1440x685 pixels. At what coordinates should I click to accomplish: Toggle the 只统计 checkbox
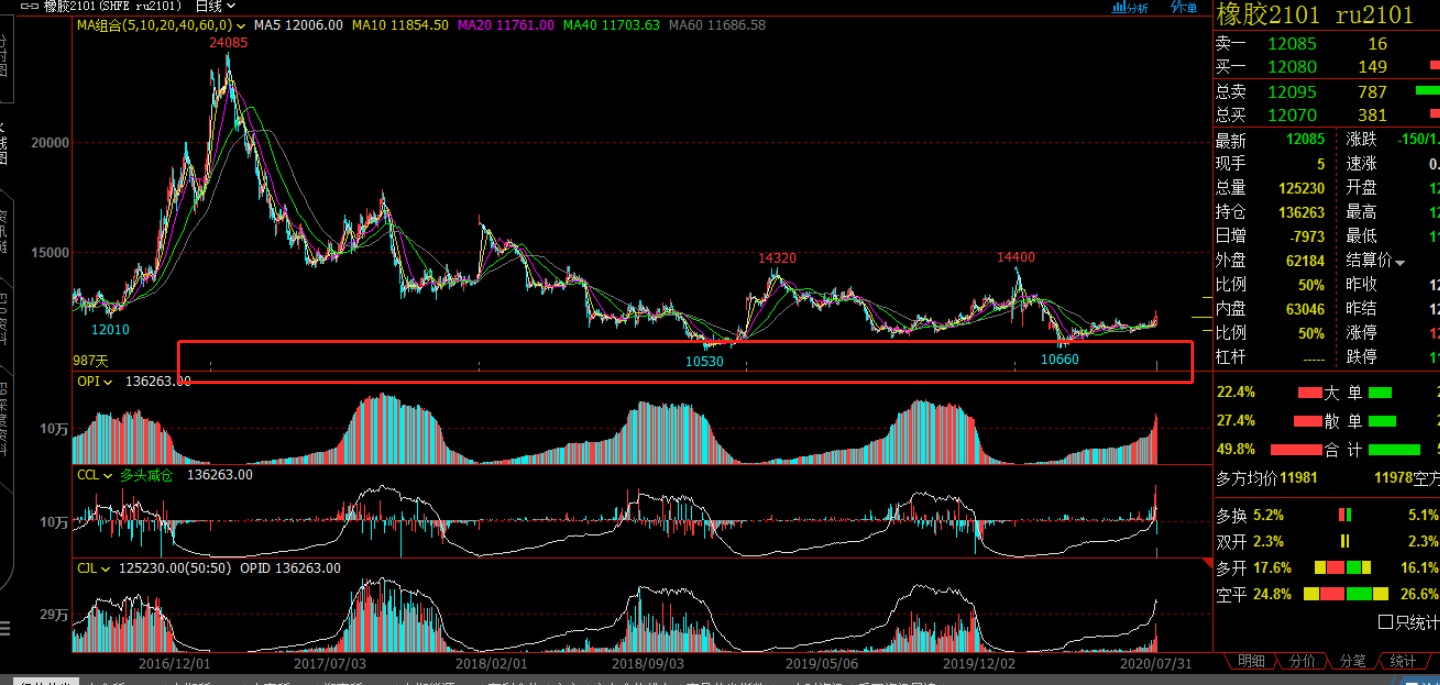[1385, 622]
